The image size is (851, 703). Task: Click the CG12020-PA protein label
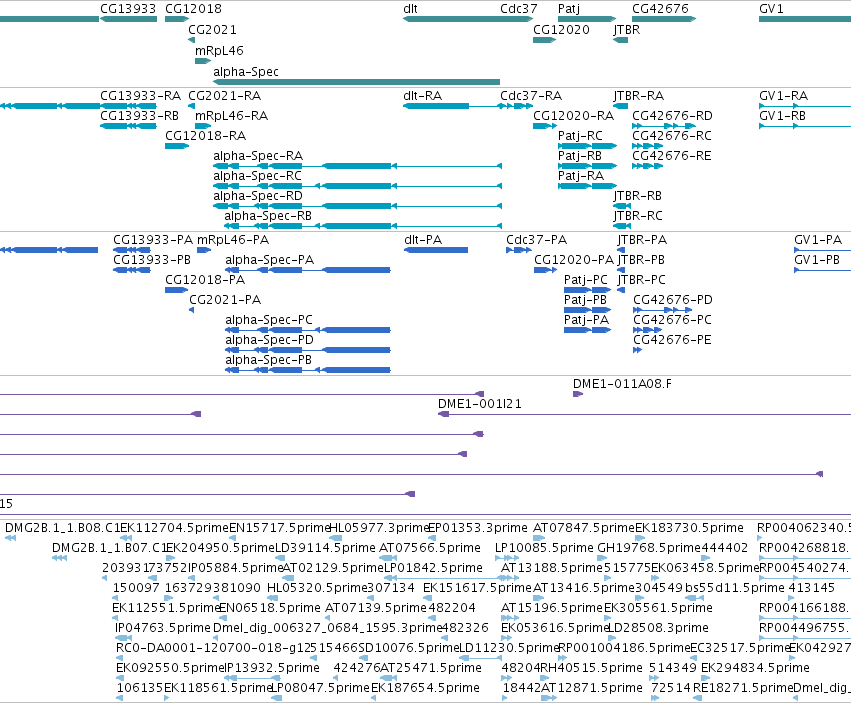(574, 260)
